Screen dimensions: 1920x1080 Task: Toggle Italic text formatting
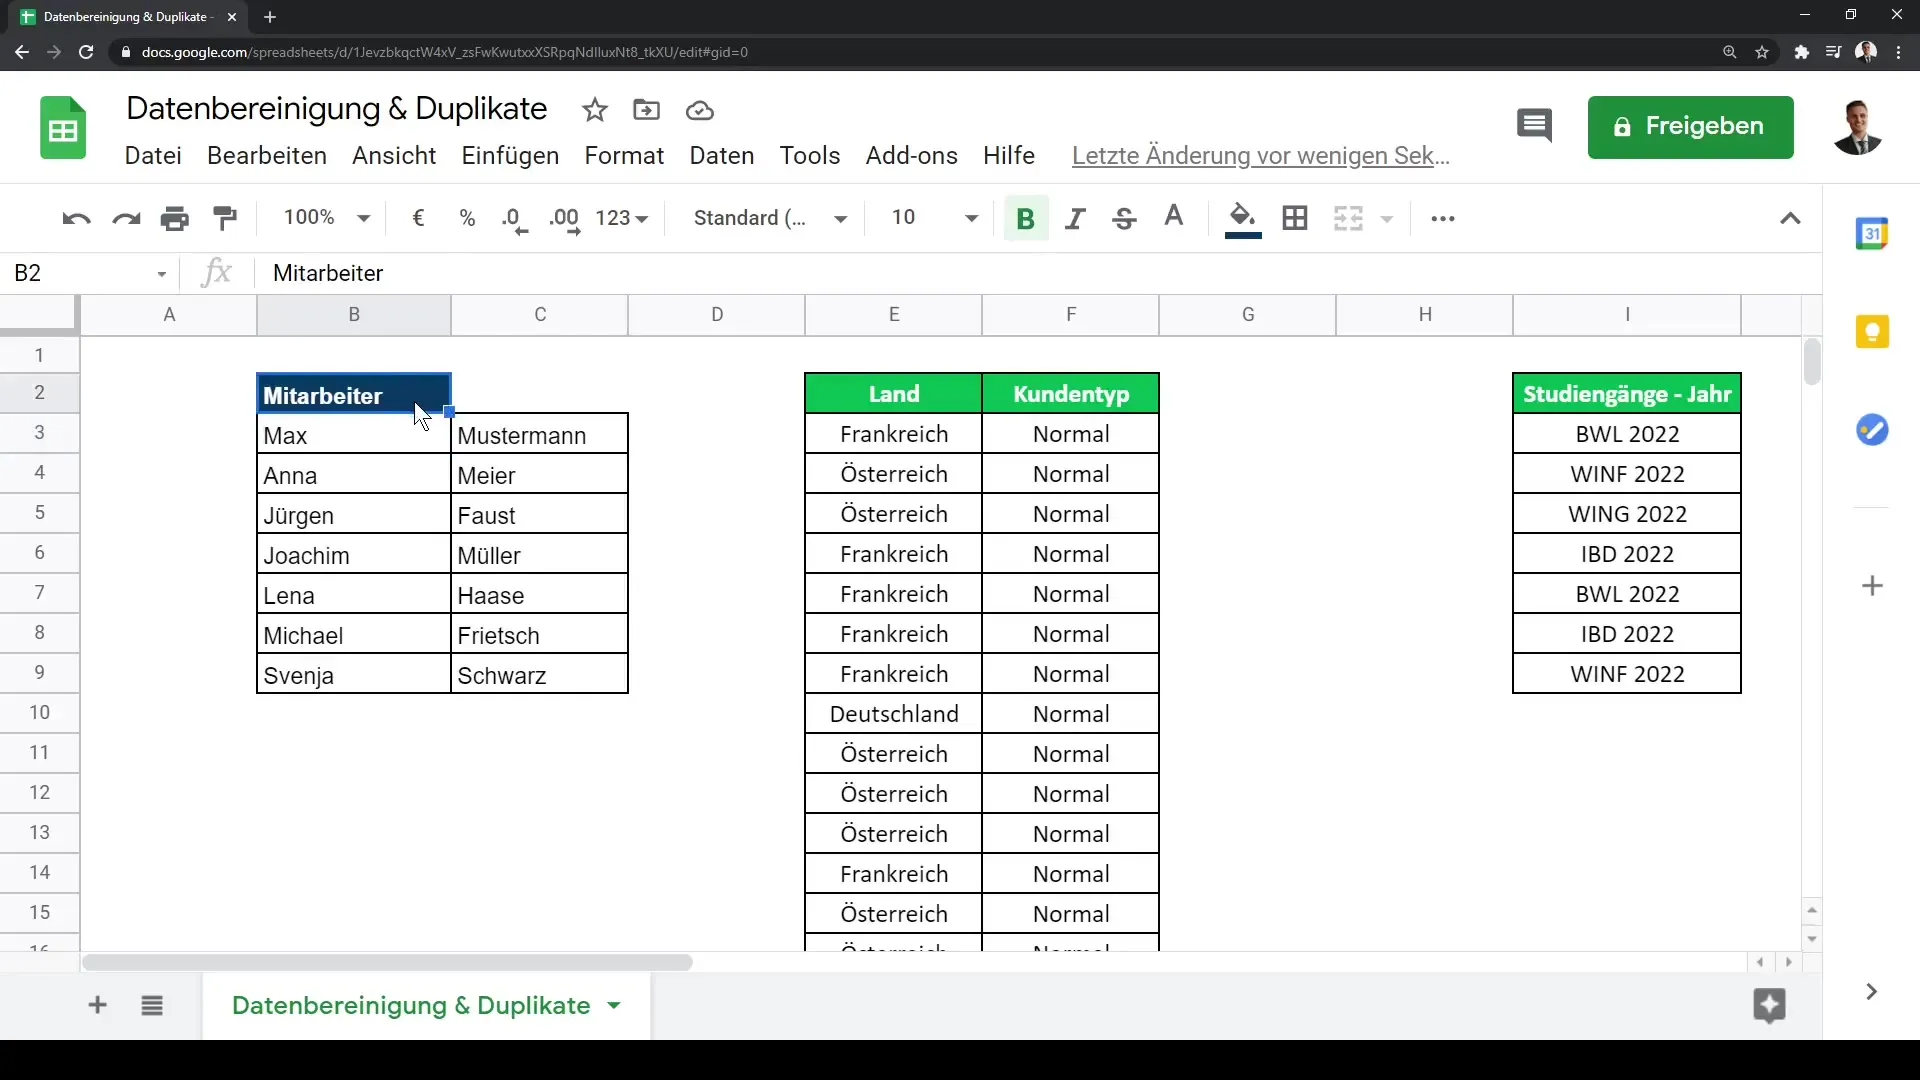click(1075, 218)
